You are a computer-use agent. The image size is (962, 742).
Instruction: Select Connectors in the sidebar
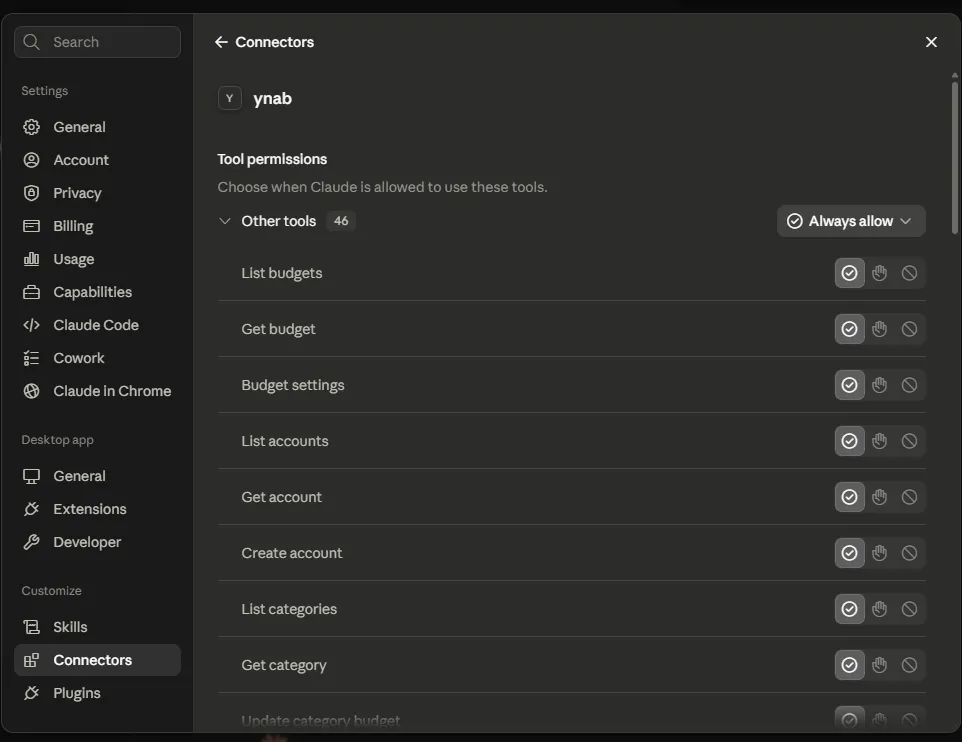97,660
